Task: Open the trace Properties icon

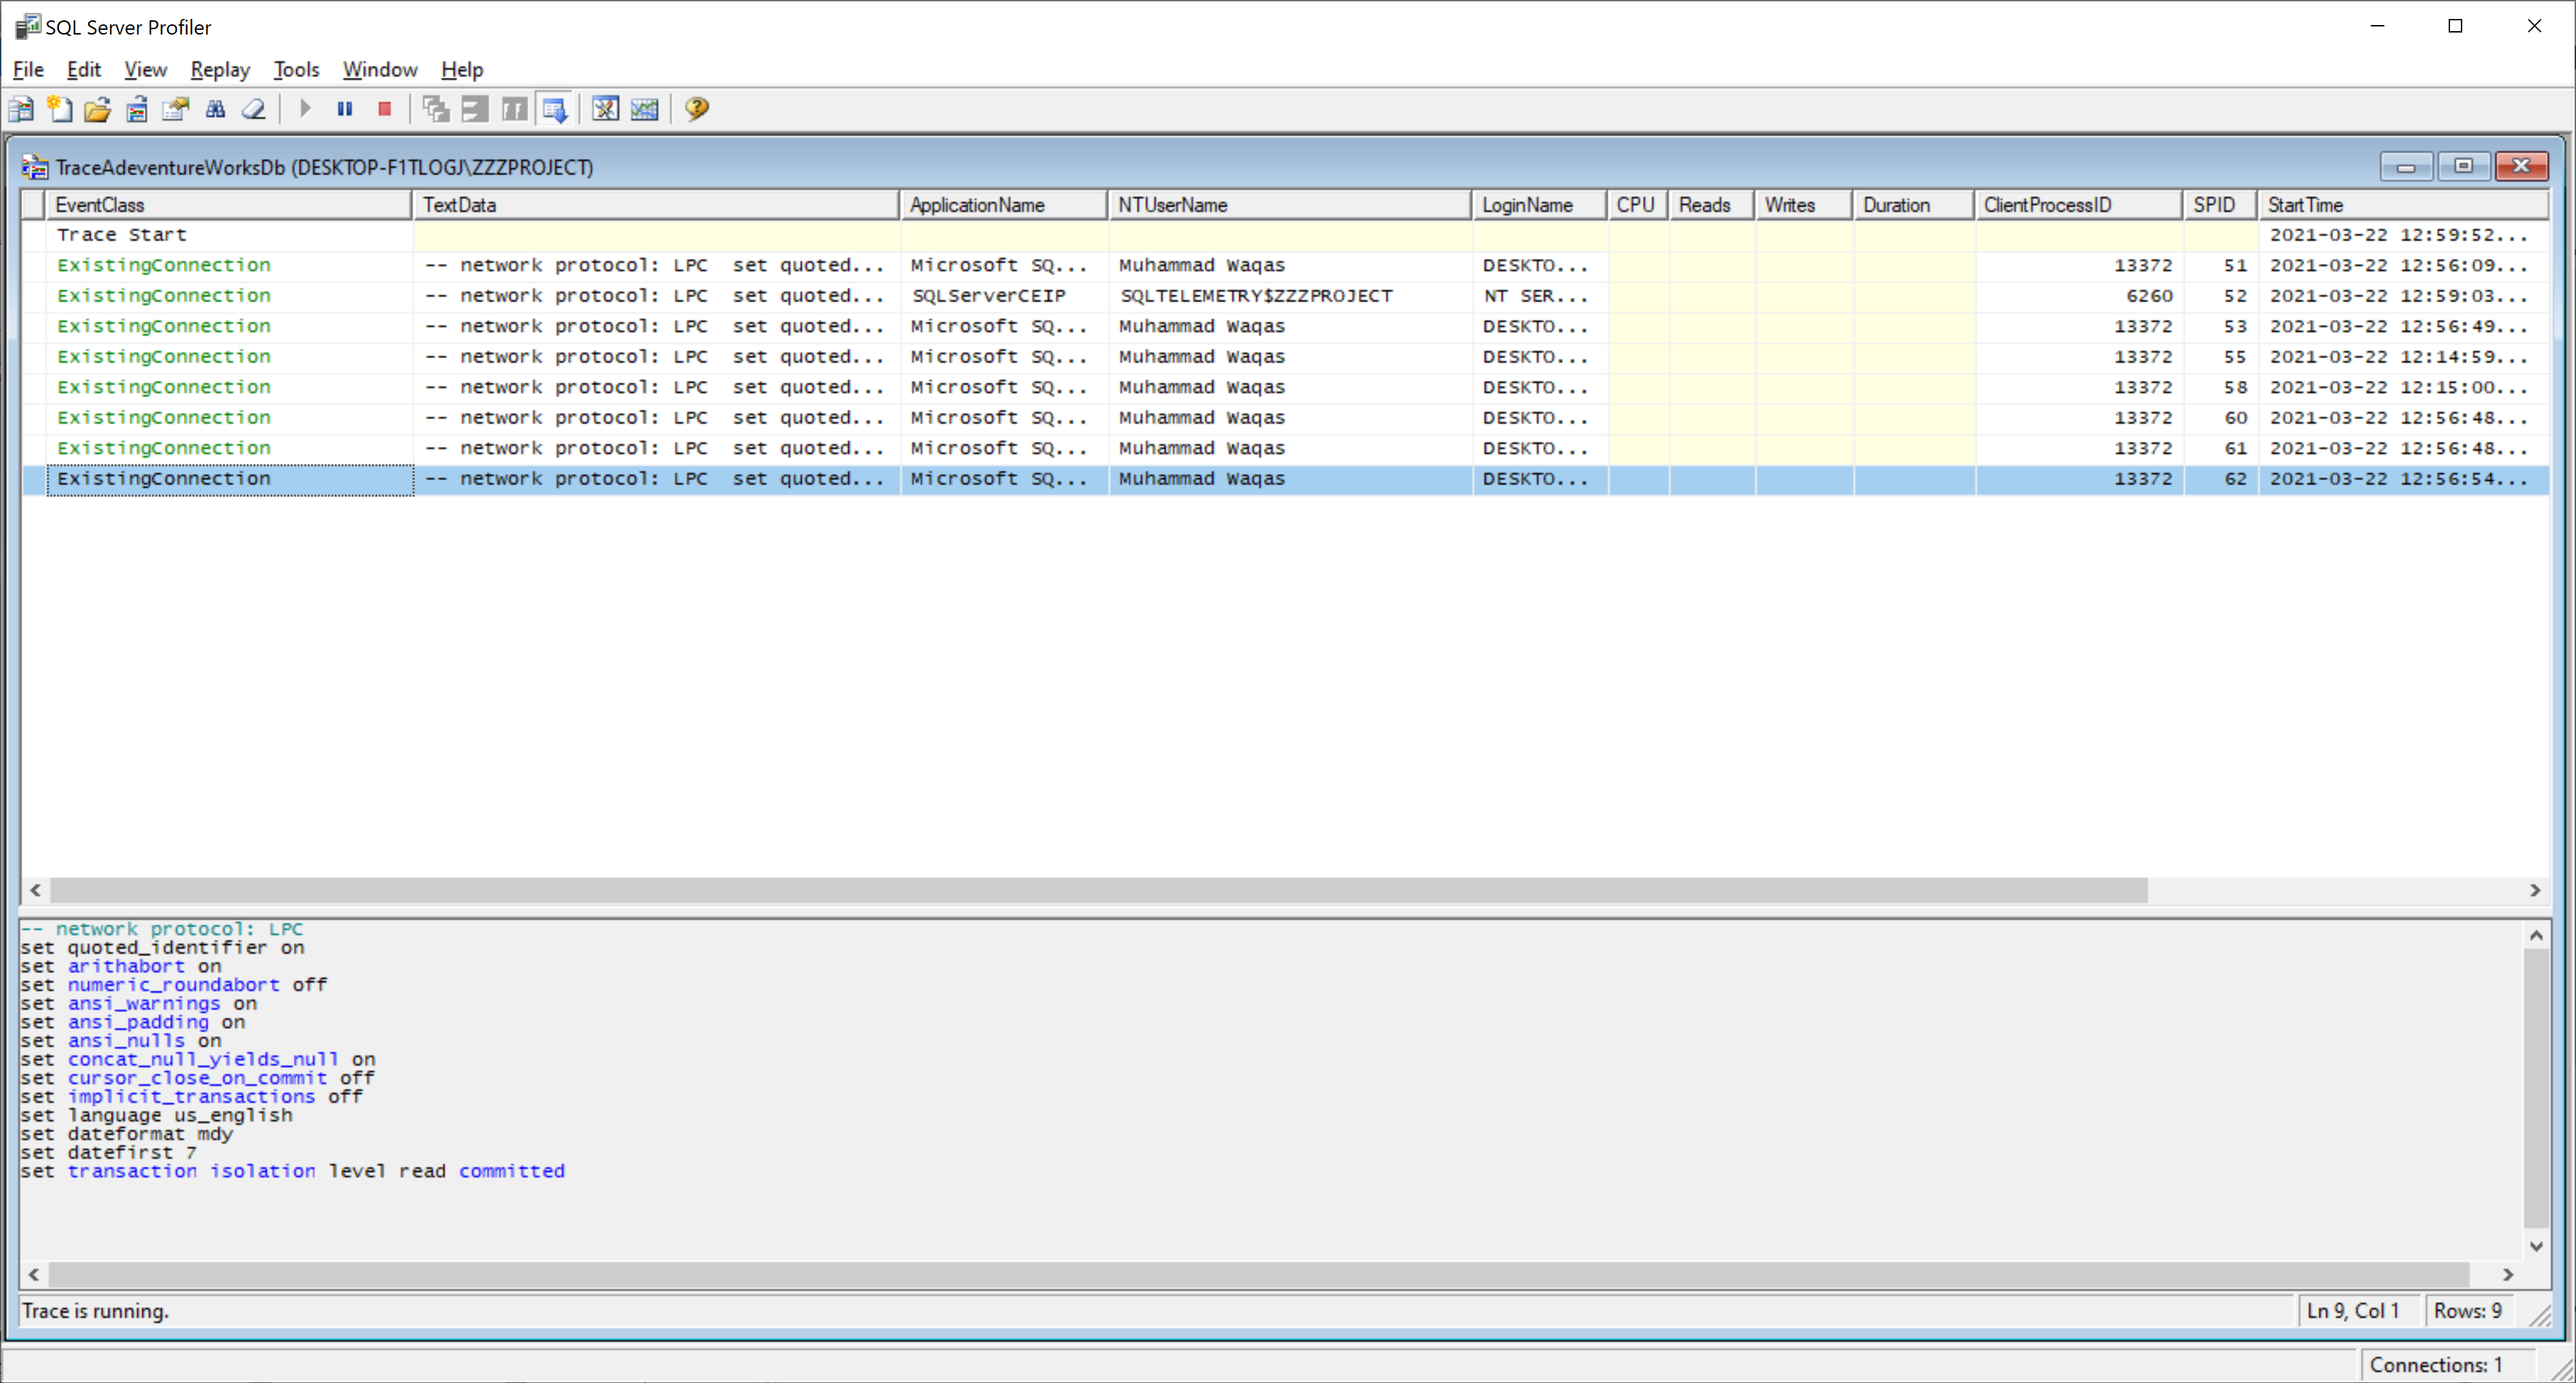Action: [x=176, y=109]
